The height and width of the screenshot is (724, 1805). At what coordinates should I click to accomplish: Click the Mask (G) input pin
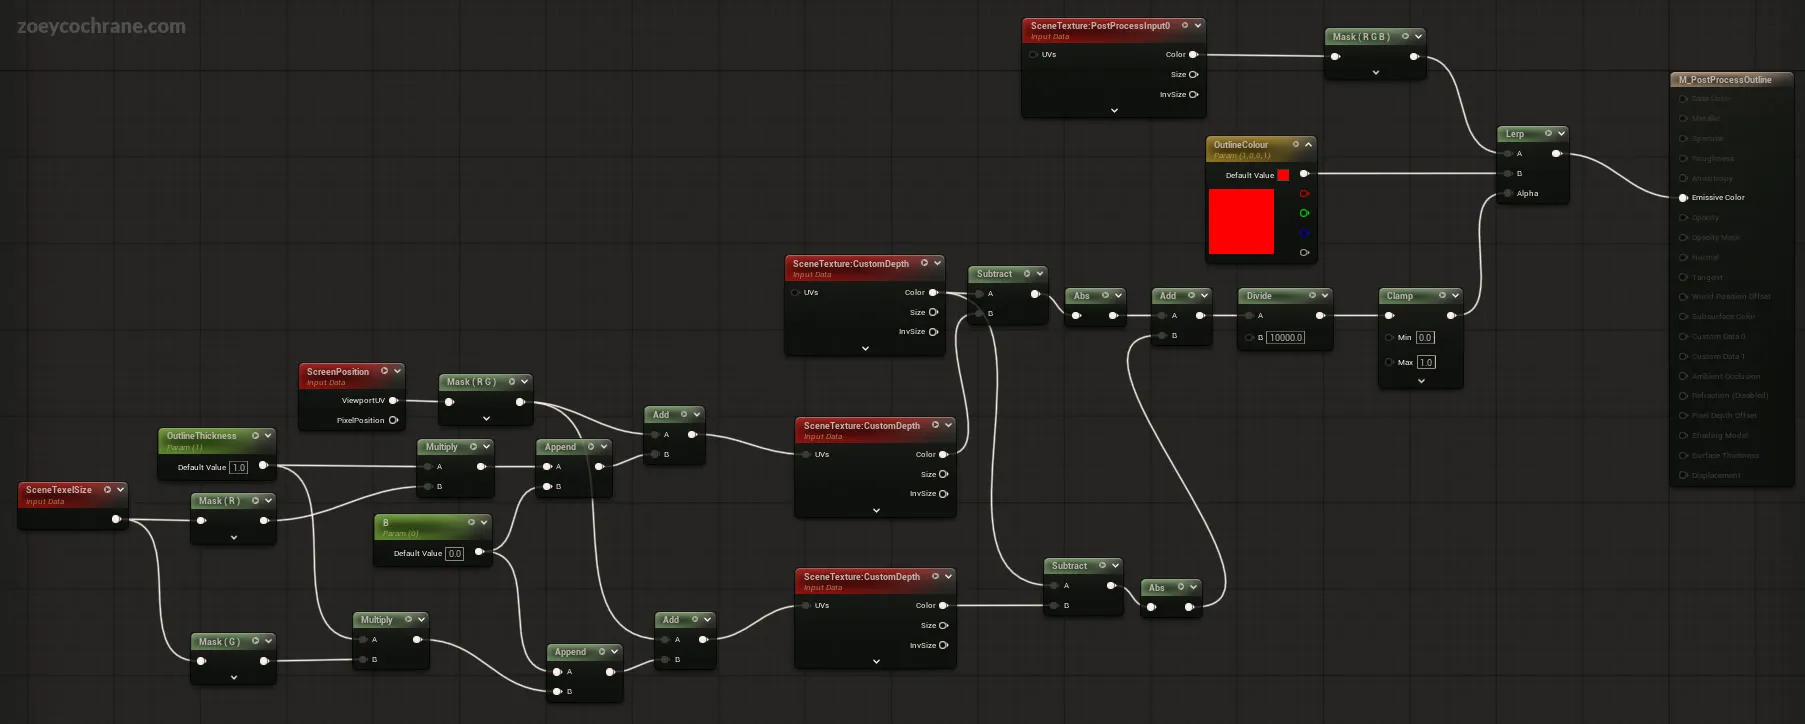coord(201,661)
